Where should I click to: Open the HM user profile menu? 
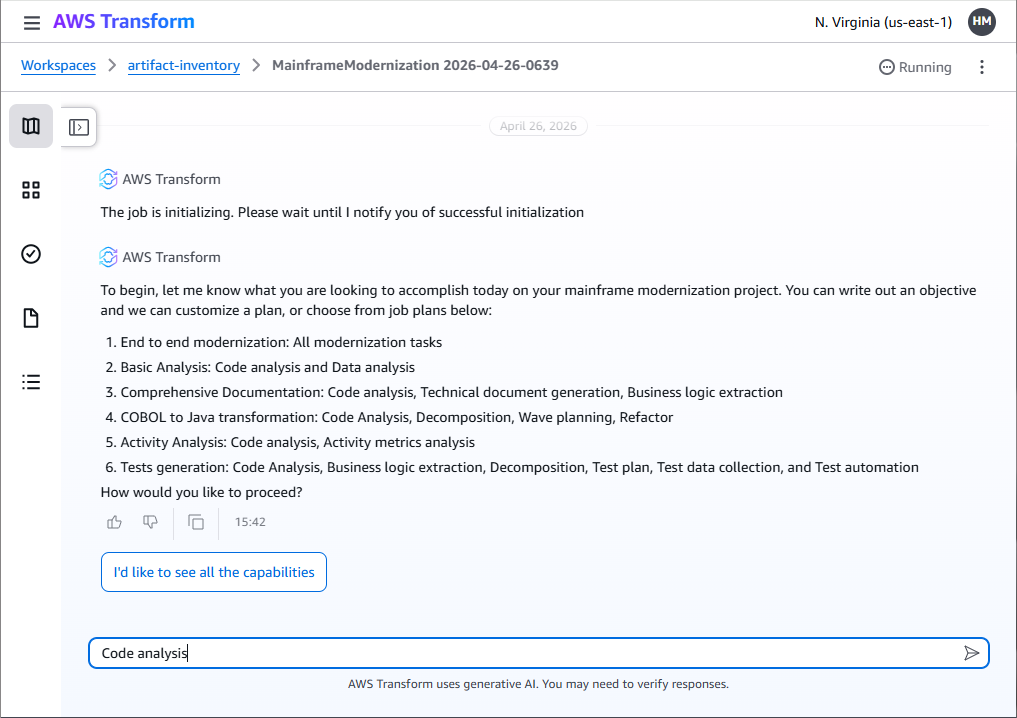(982, 22)
